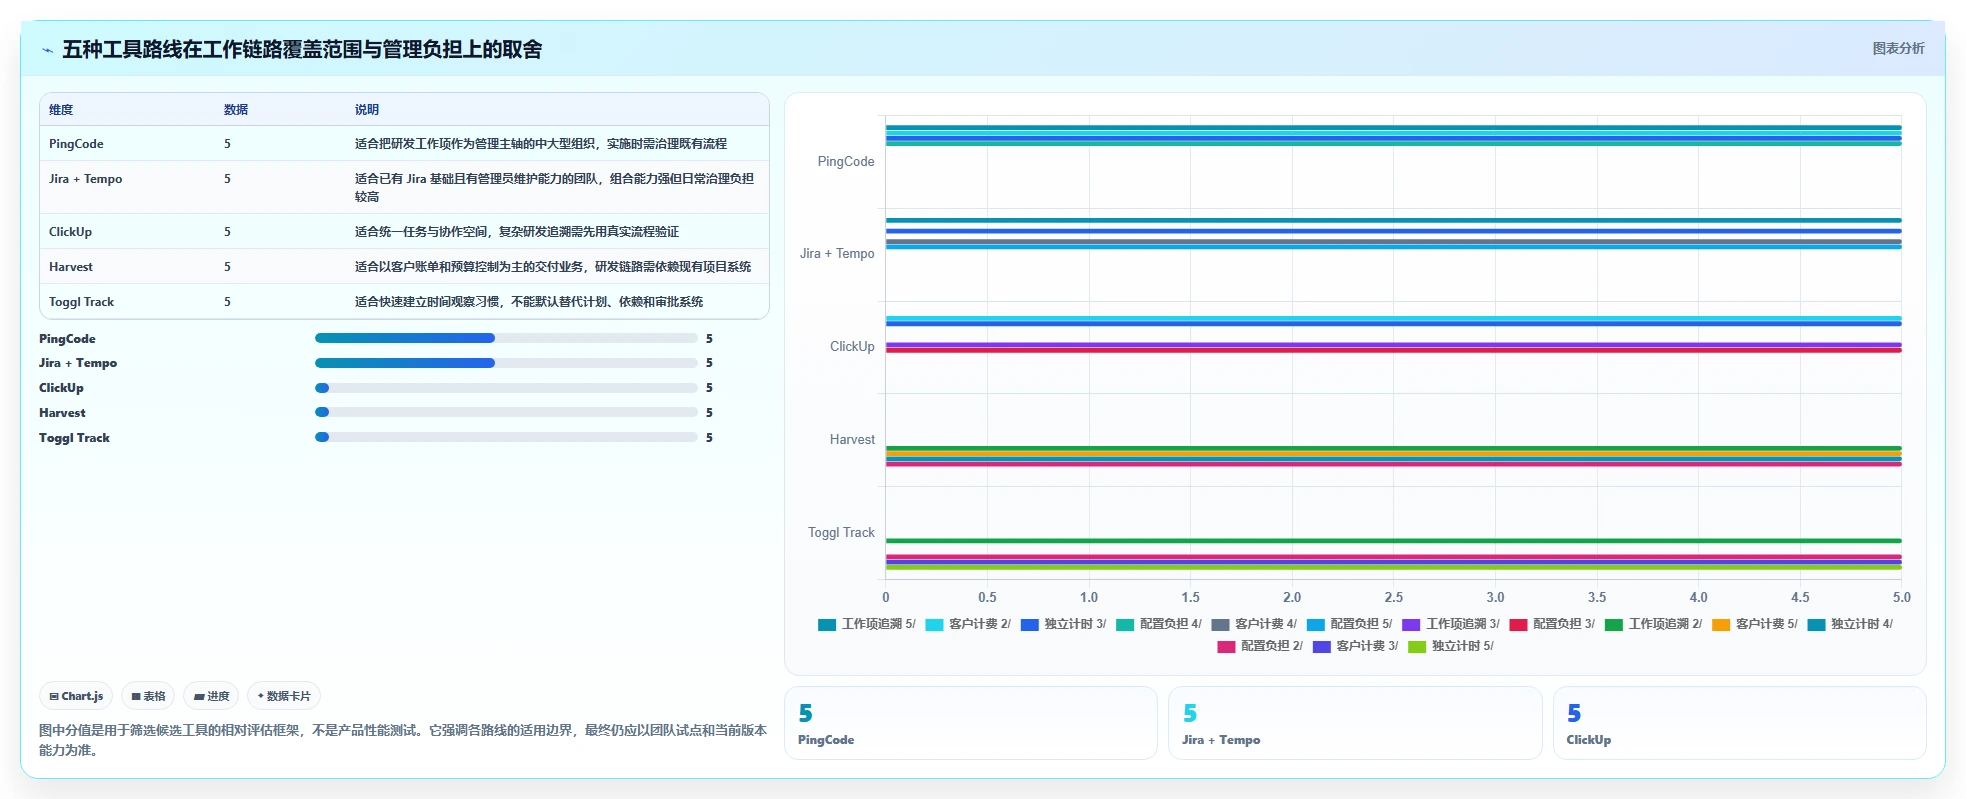Image resolution: width=1966 pixels, height=799 pixels.
Task: Click the Toggl Track name in the progress list
Action: coord(74,438)
